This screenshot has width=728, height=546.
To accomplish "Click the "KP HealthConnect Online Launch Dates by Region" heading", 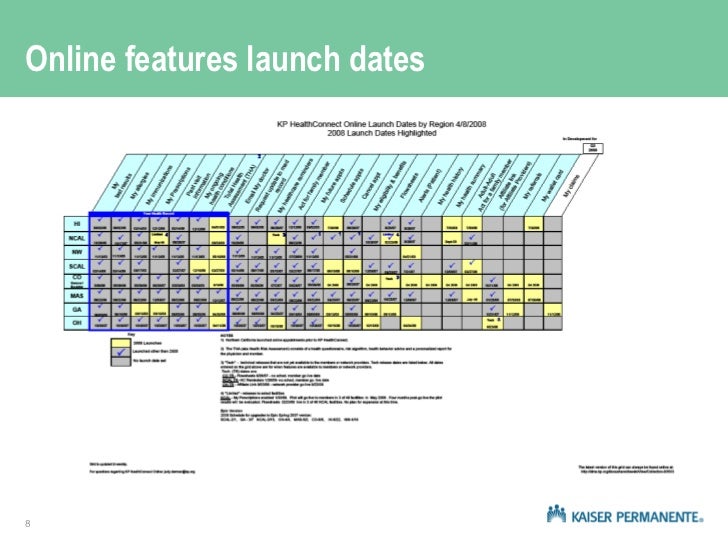I will [x=381, y=124].
